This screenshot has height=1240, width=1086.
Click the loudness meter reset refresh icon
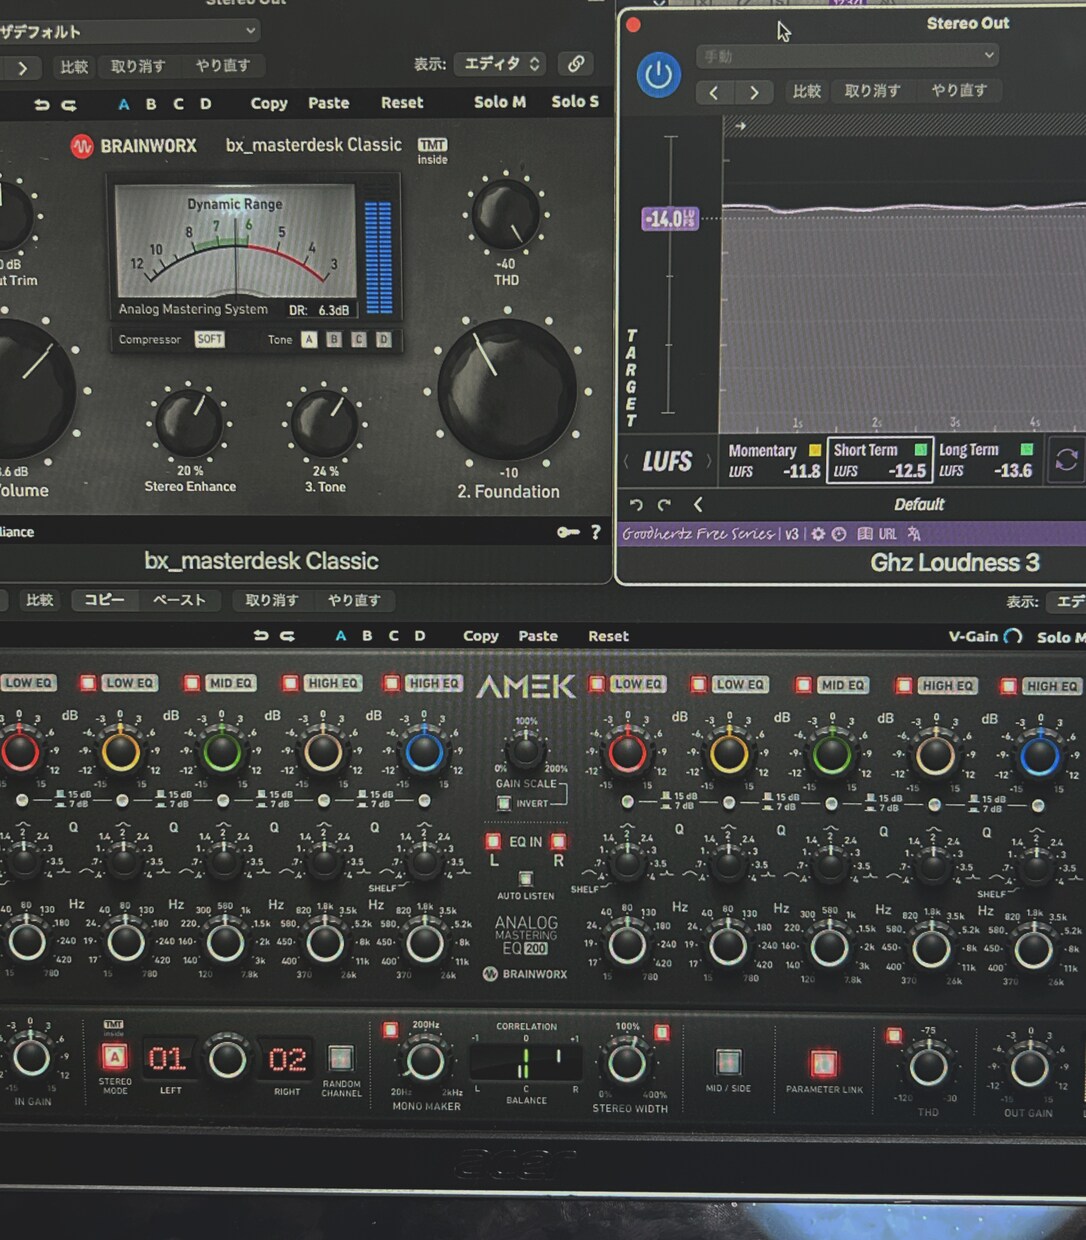[x=1066, y=460]
